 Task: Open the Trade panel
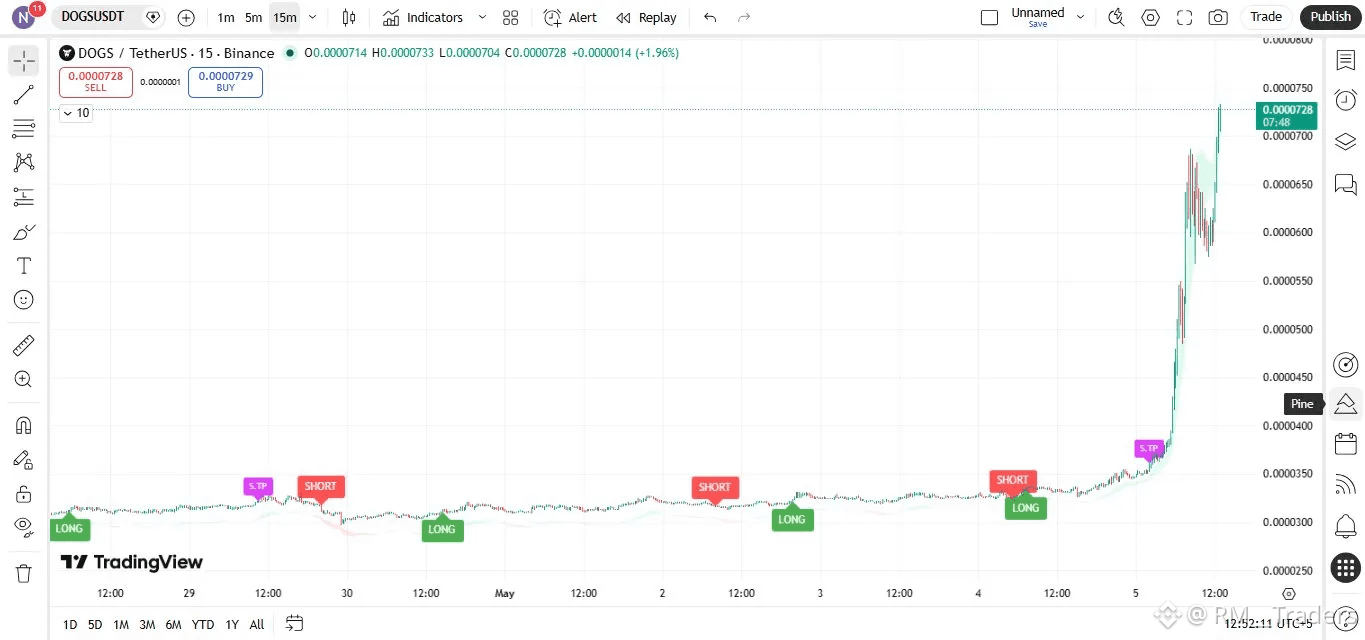tap(1266, 17)
